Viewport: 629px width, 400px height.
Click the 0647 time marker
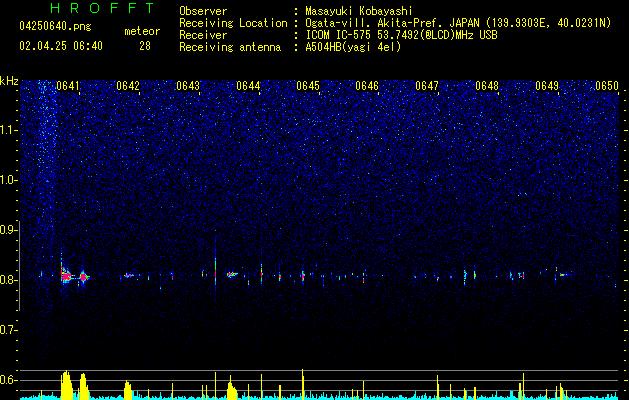pos(427,86)
